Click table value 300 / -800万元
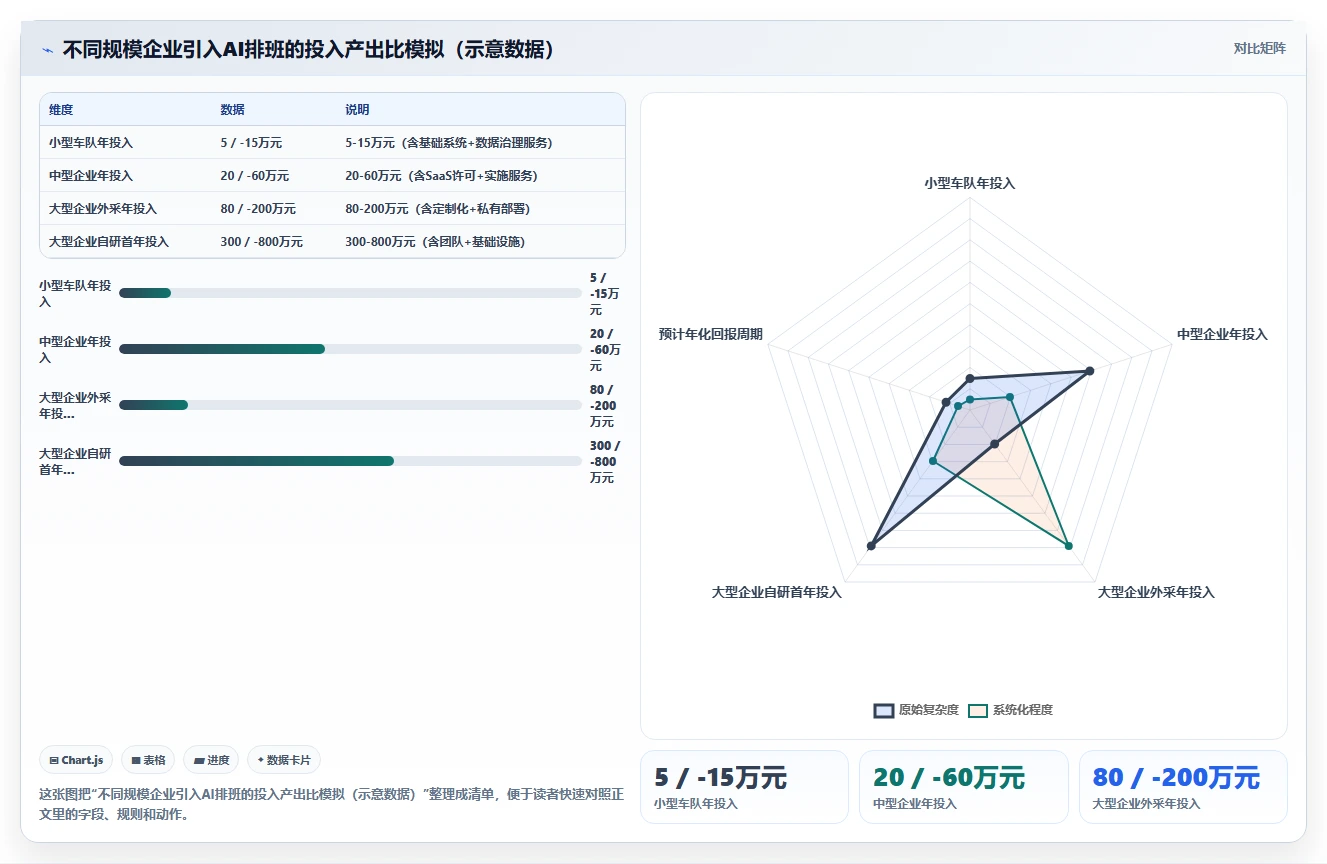 [262, 242]
